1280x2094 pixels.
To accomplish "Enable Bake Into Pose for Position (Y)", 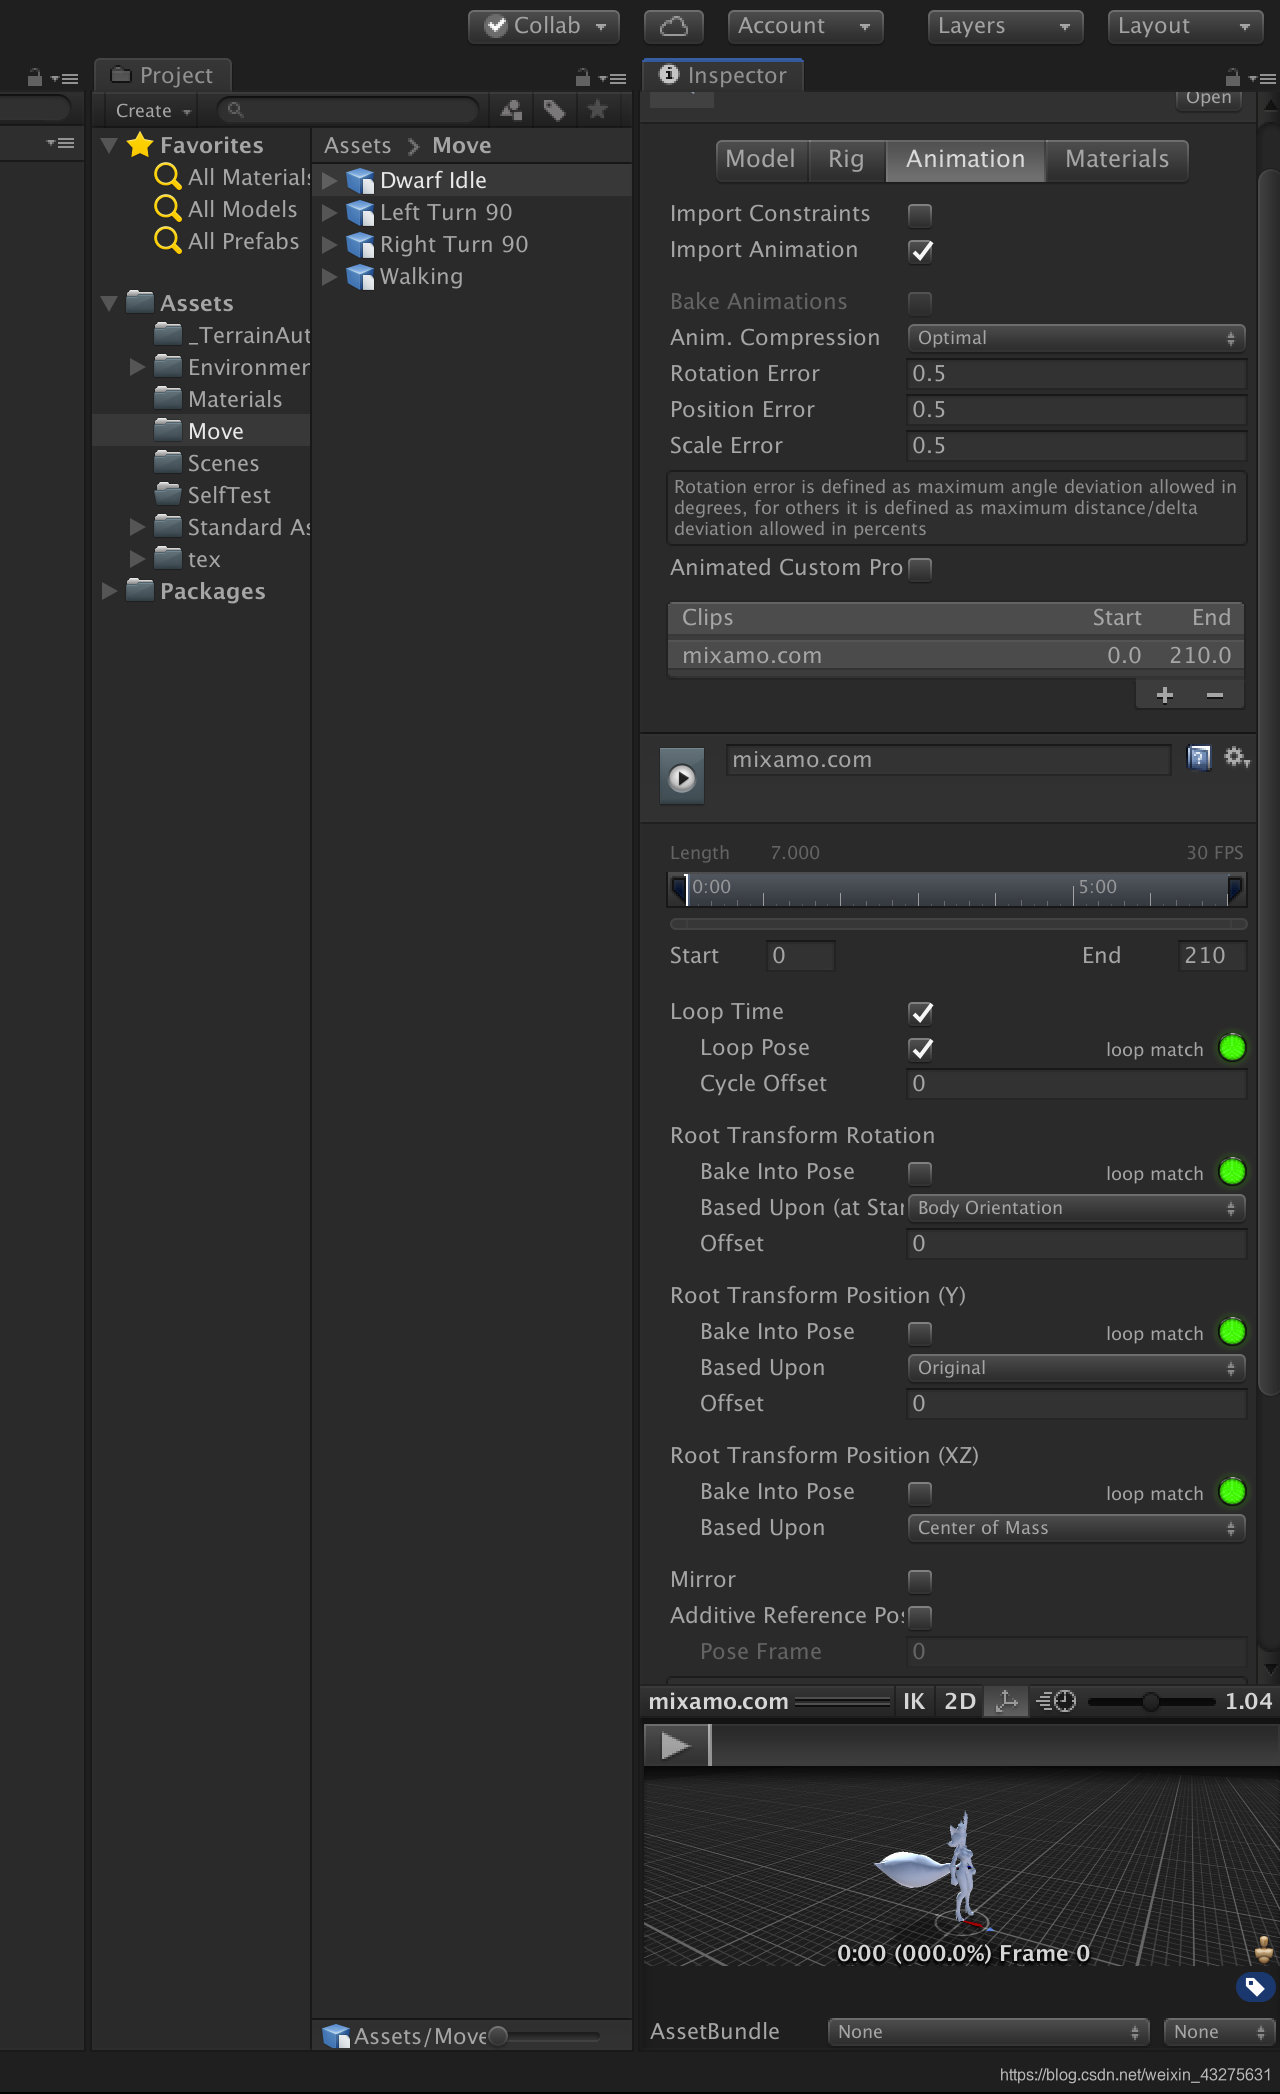I will (x=920, y=1333).
